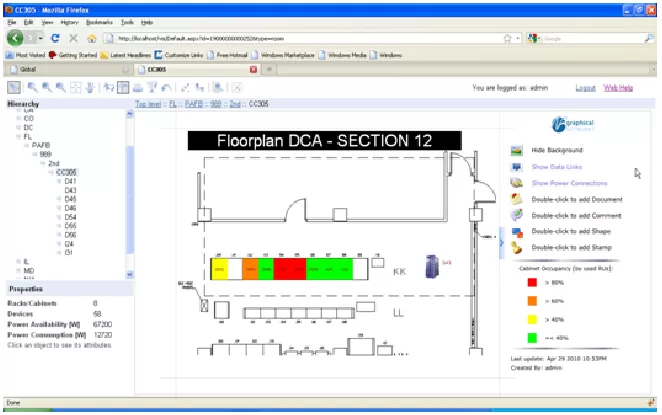Viewport: 662px width, 415px height.
Task: Click the PAFB breadcrumb link
Action: pyautogui.click(x=194, y=104)
